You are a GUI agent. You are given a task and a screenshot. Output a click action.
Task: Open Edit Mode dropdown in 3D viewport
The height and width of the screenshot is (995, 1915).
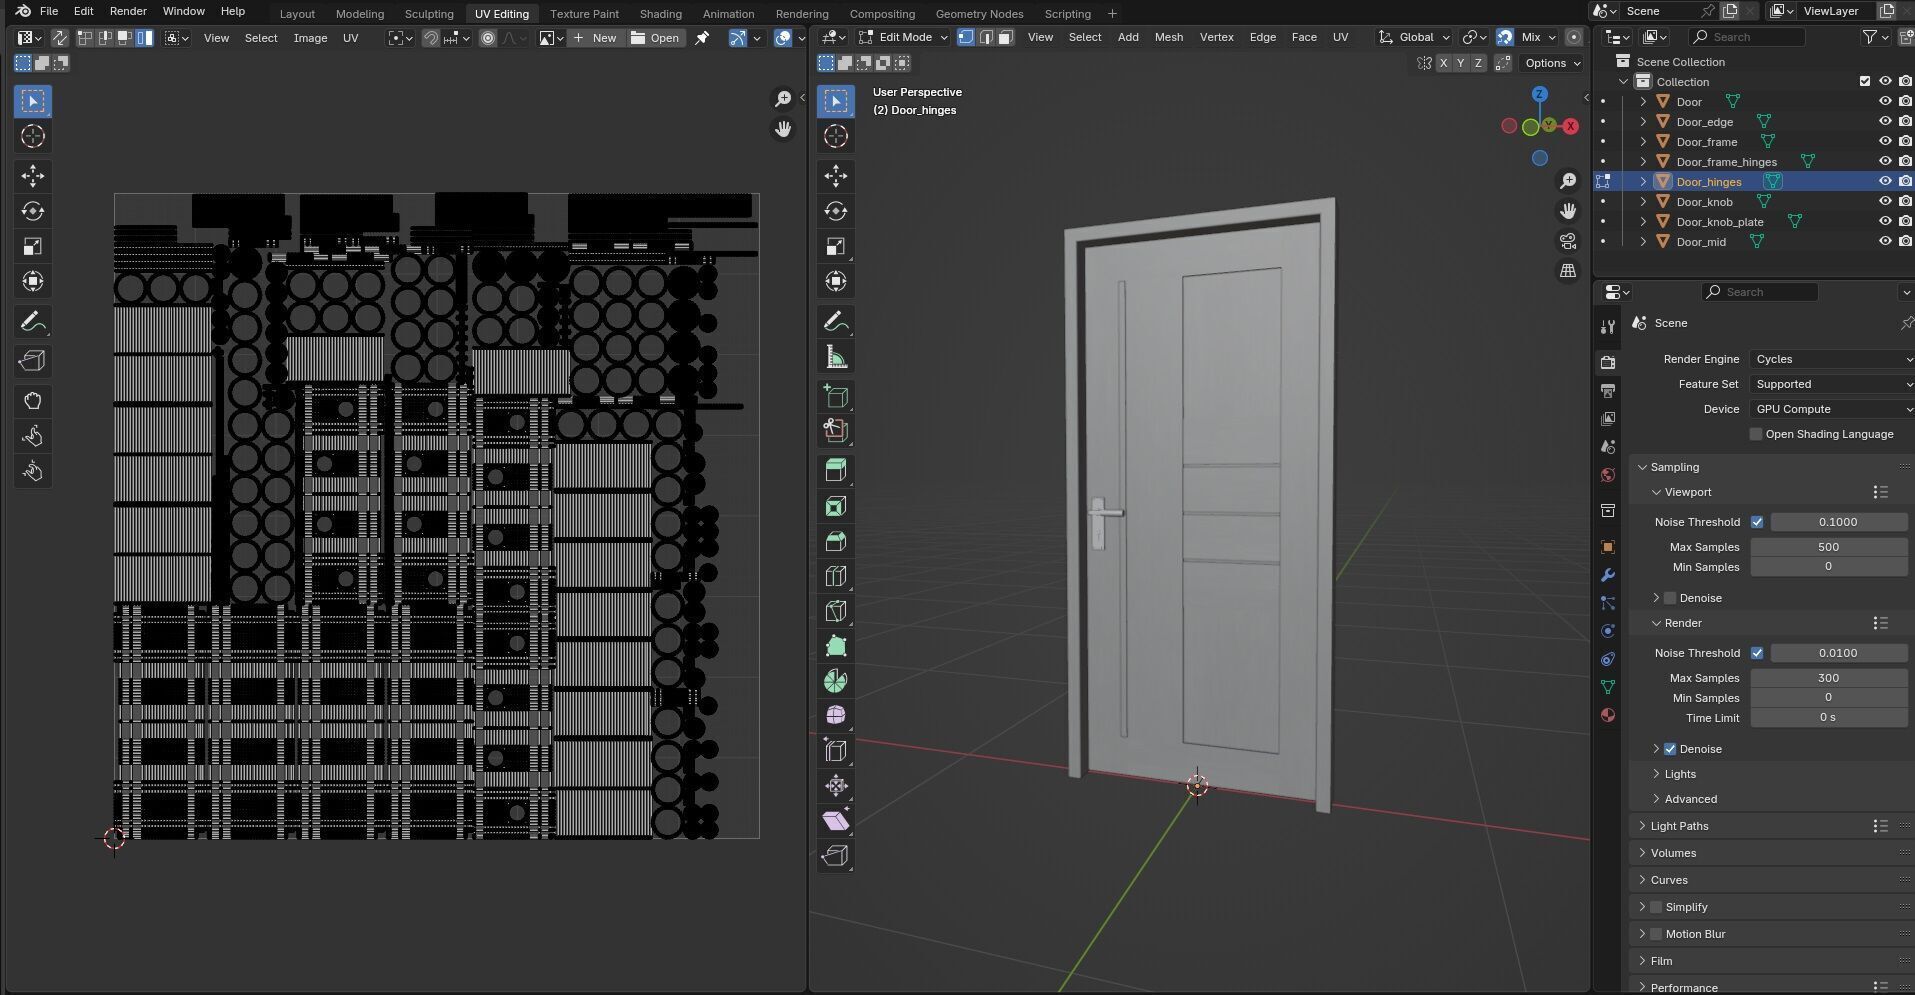pyautogui.click(x=903, y=37)
